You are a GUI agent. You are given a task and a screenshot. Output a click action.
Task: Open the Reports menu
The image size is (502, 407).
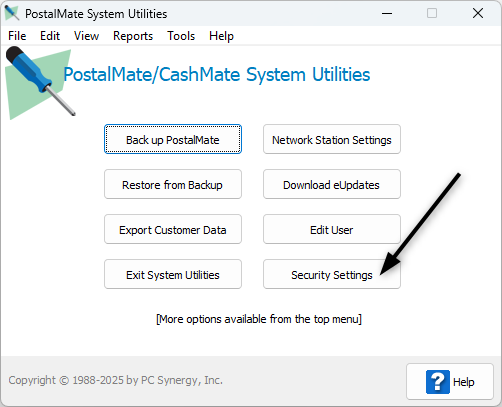point(133,36)
